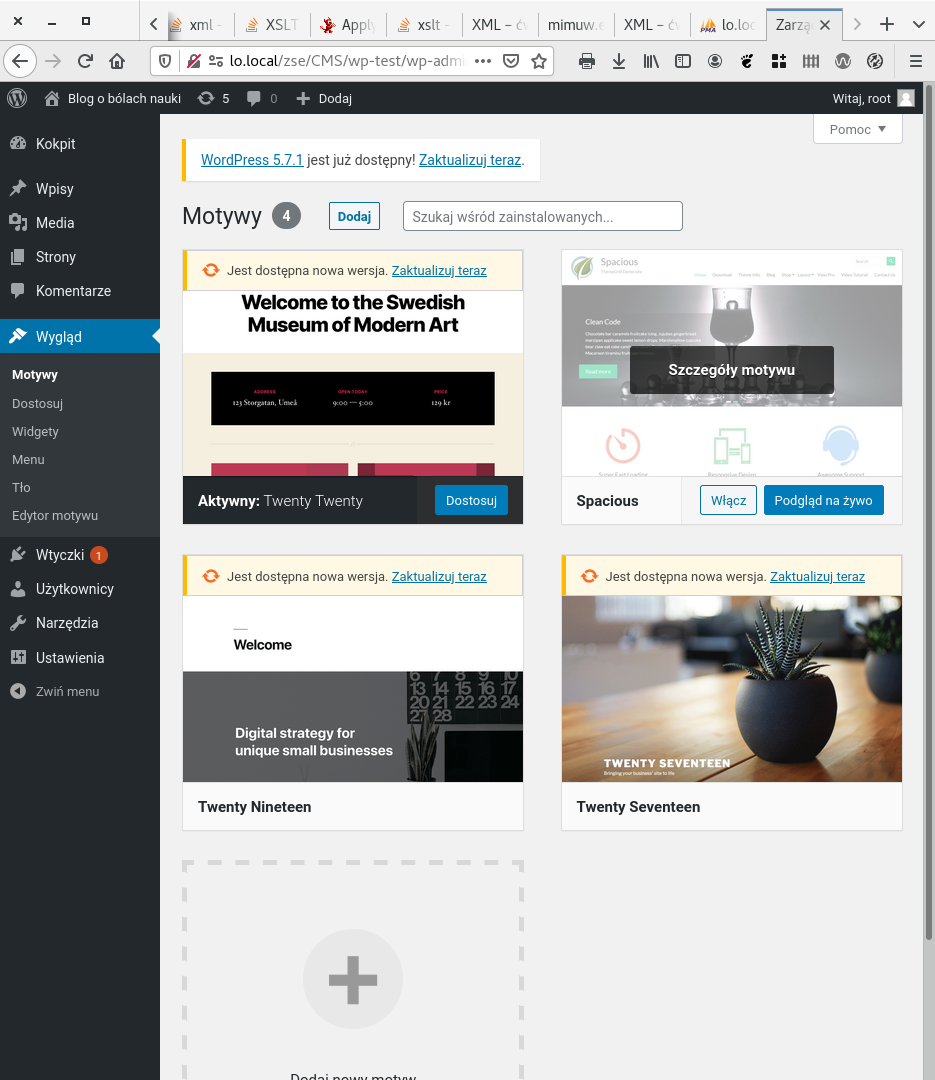This screenshot has width=935, height=1080.
Task: Go back with browser back arrow
Action: [20, 61]
